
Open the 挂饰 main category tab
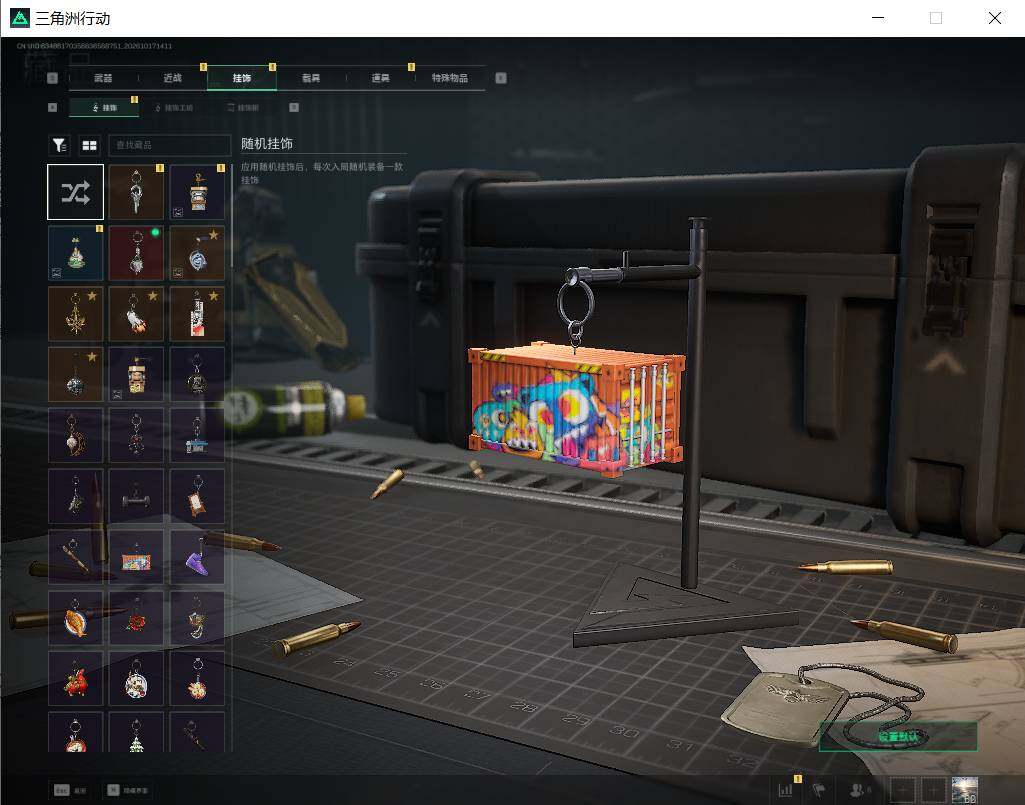click(x=242, y=78)
